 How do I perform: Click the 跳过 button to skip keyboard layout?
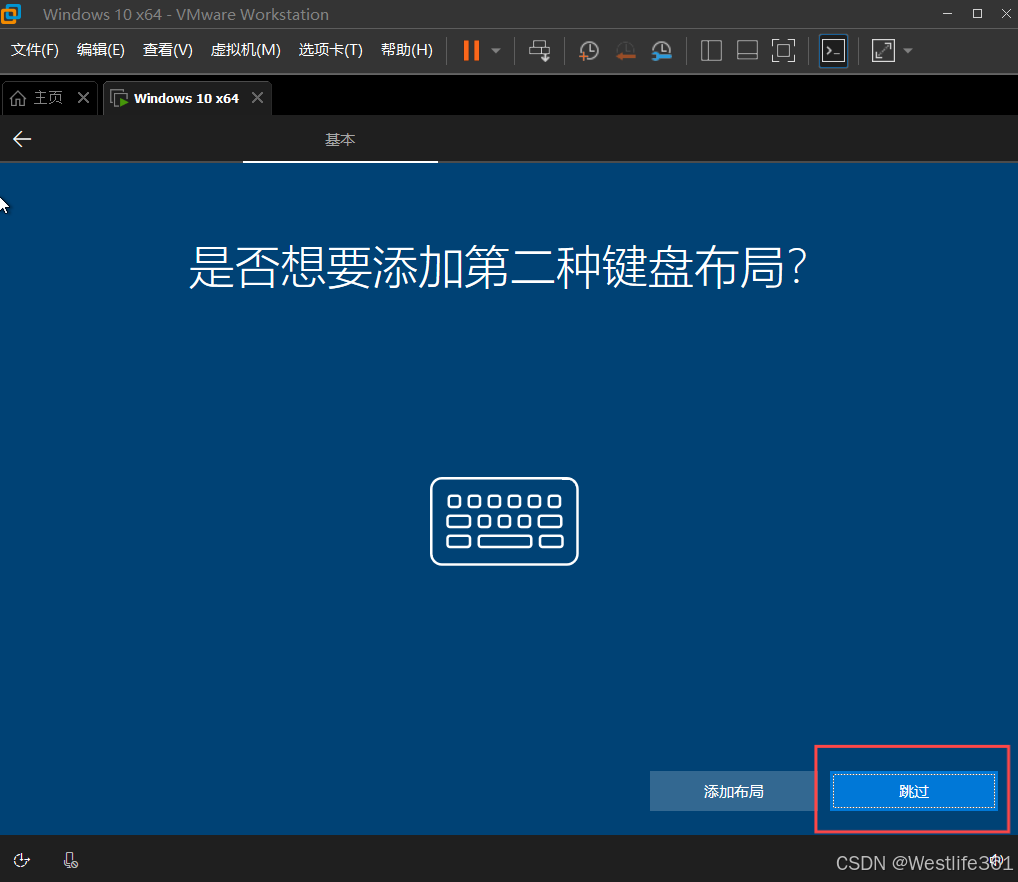tap(913, 791)
